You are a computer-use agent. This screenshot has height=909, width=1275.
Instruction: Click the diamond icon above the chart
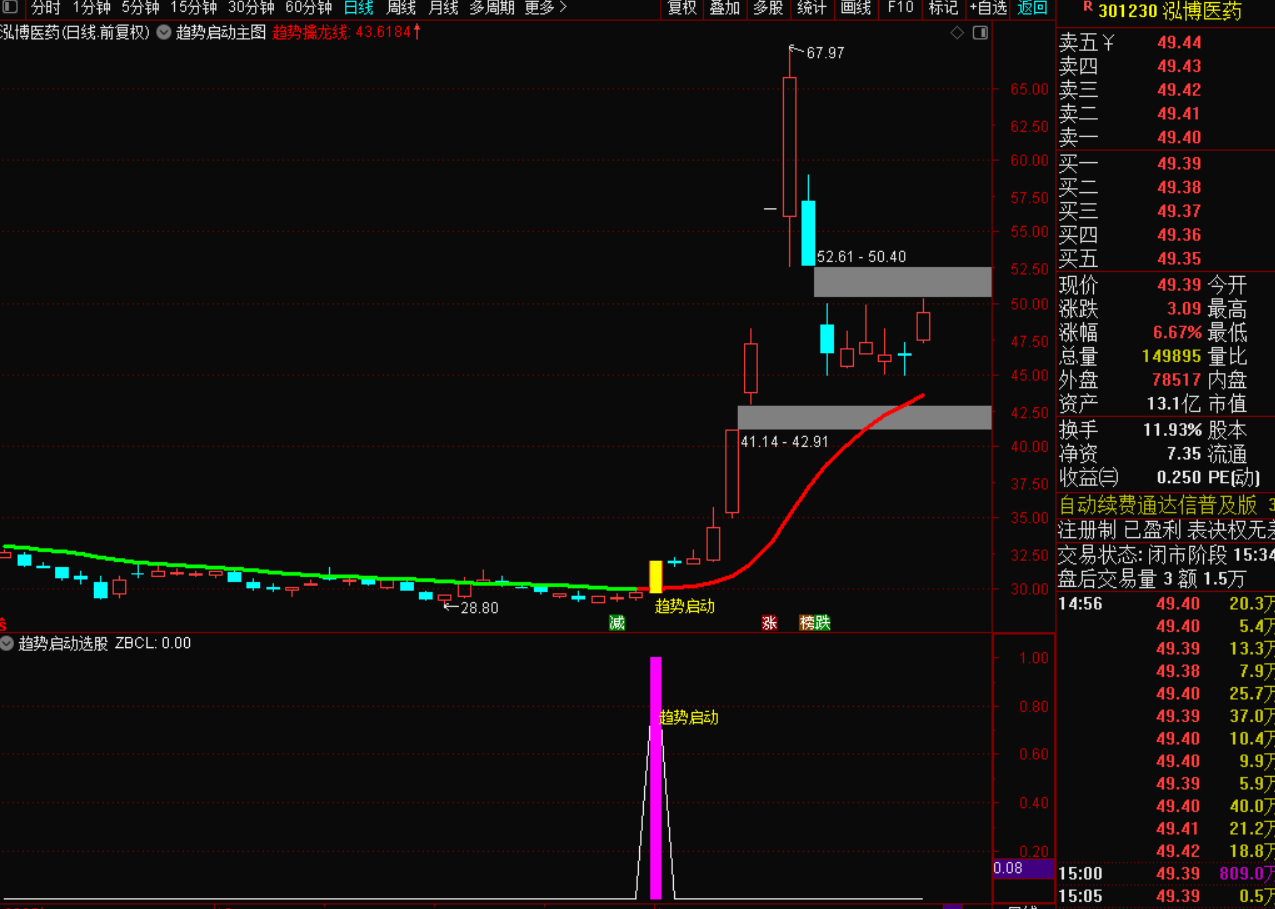(x=957, y=33)
